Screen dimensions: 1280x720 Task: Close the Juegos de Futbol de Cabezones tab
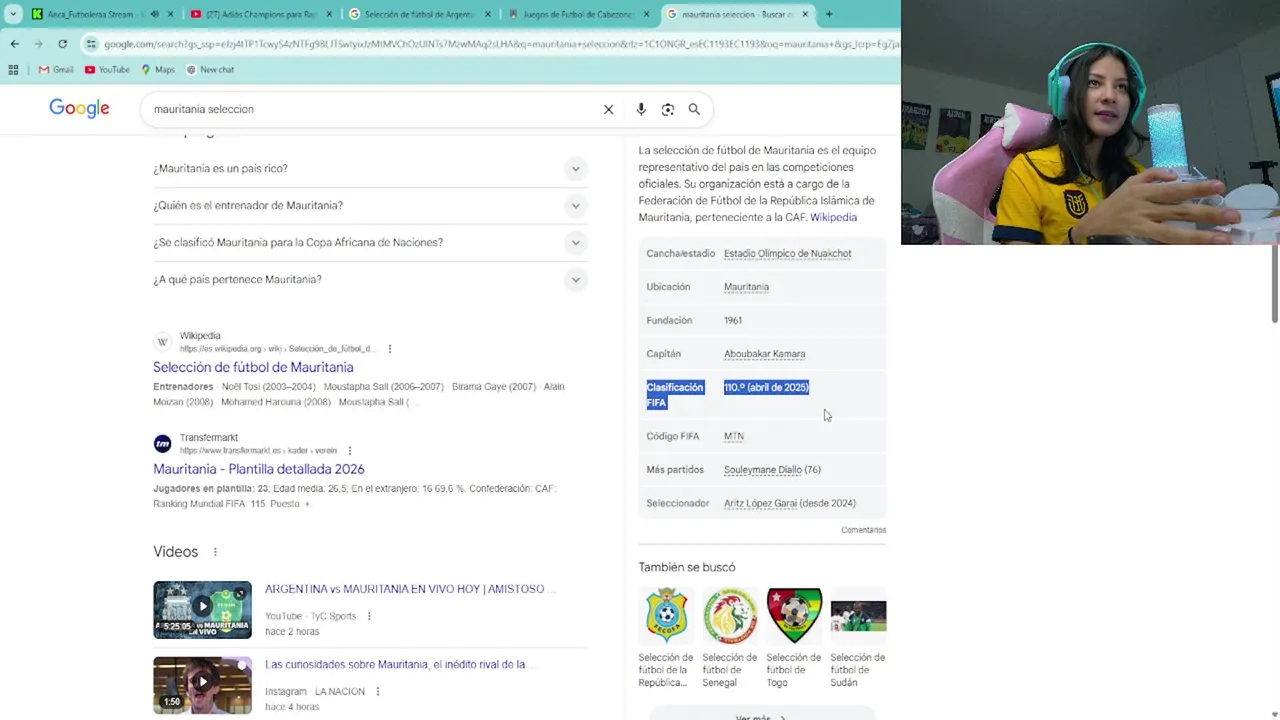[646, 14]
